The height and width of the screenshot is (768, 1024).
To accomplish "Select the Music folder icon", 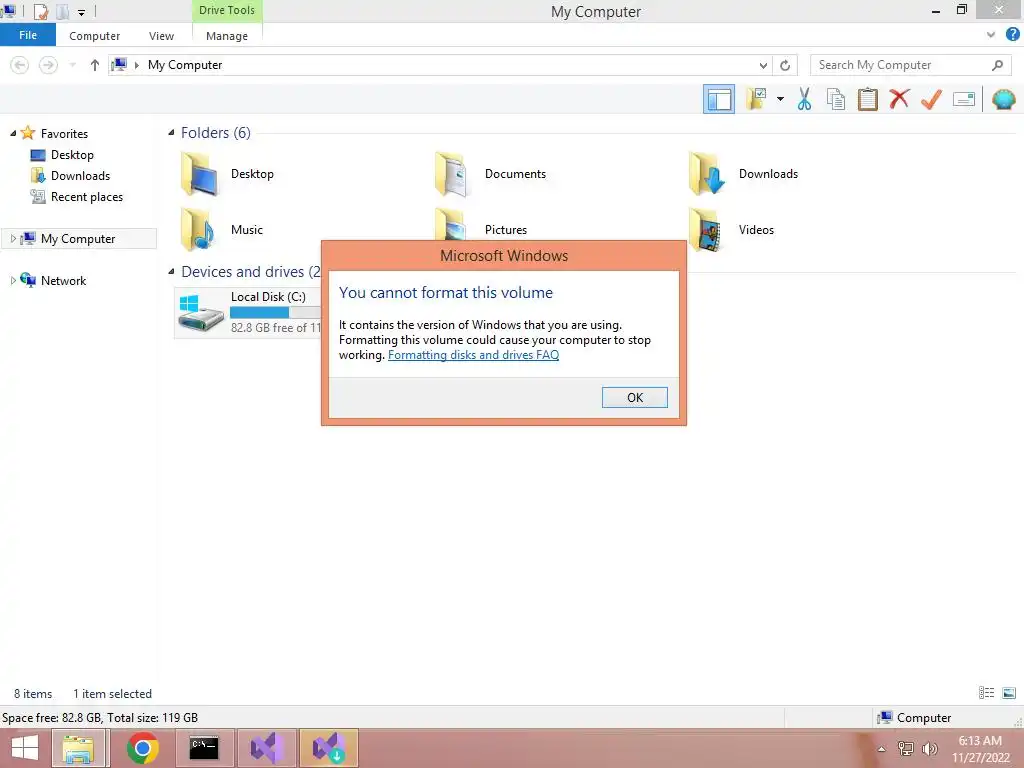I will coord(199,229).
